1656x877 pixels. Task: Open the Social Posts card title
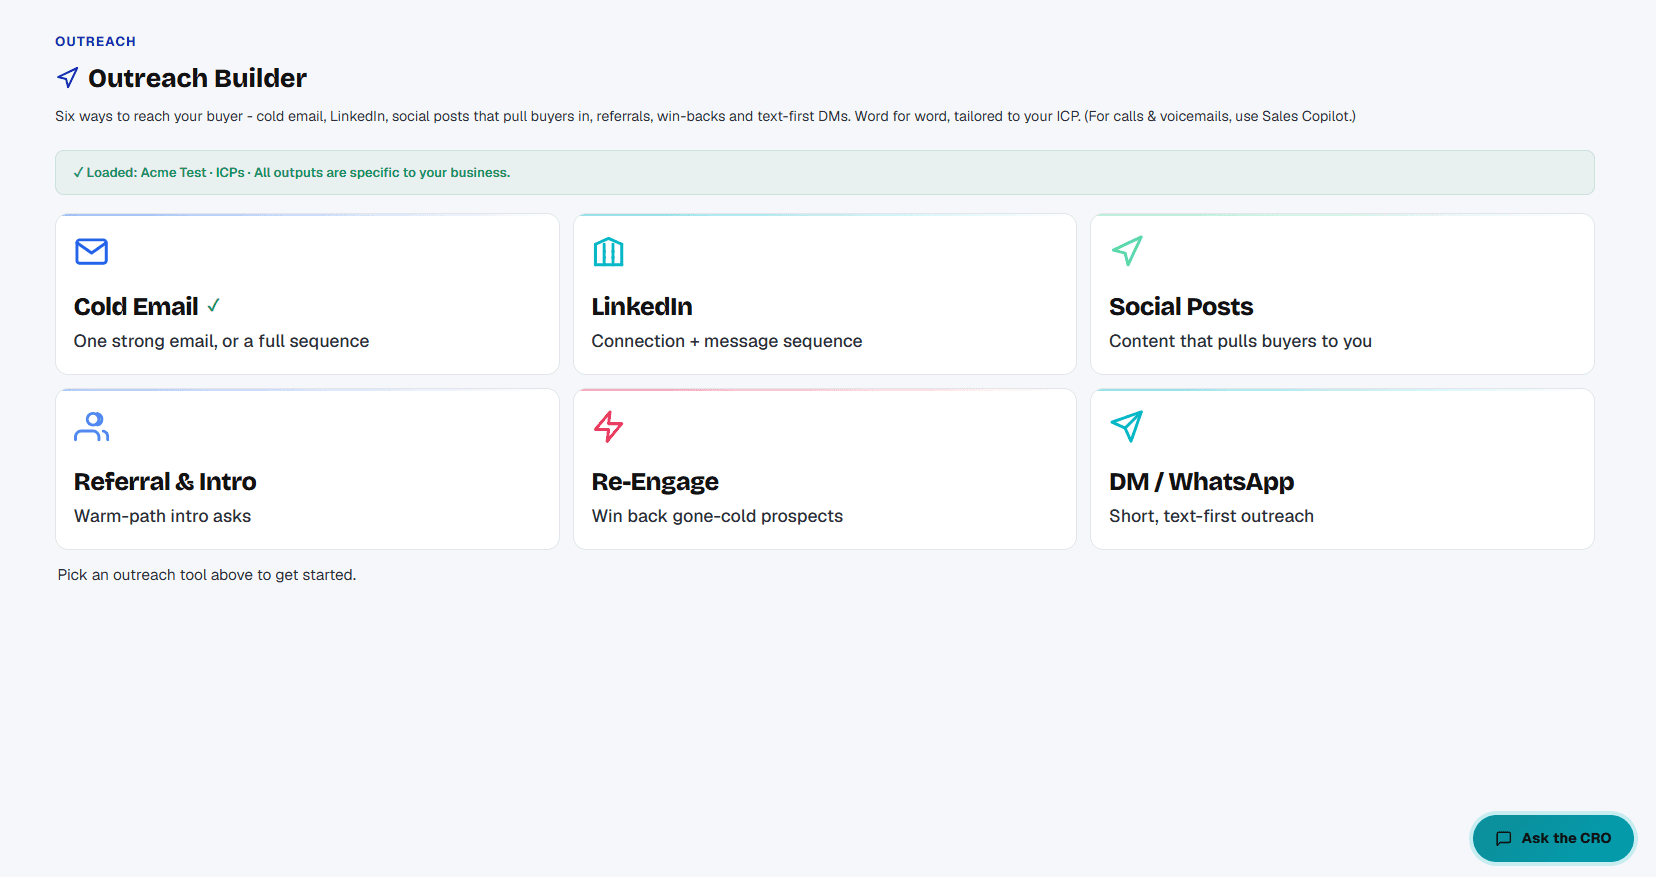[1181, 307]
